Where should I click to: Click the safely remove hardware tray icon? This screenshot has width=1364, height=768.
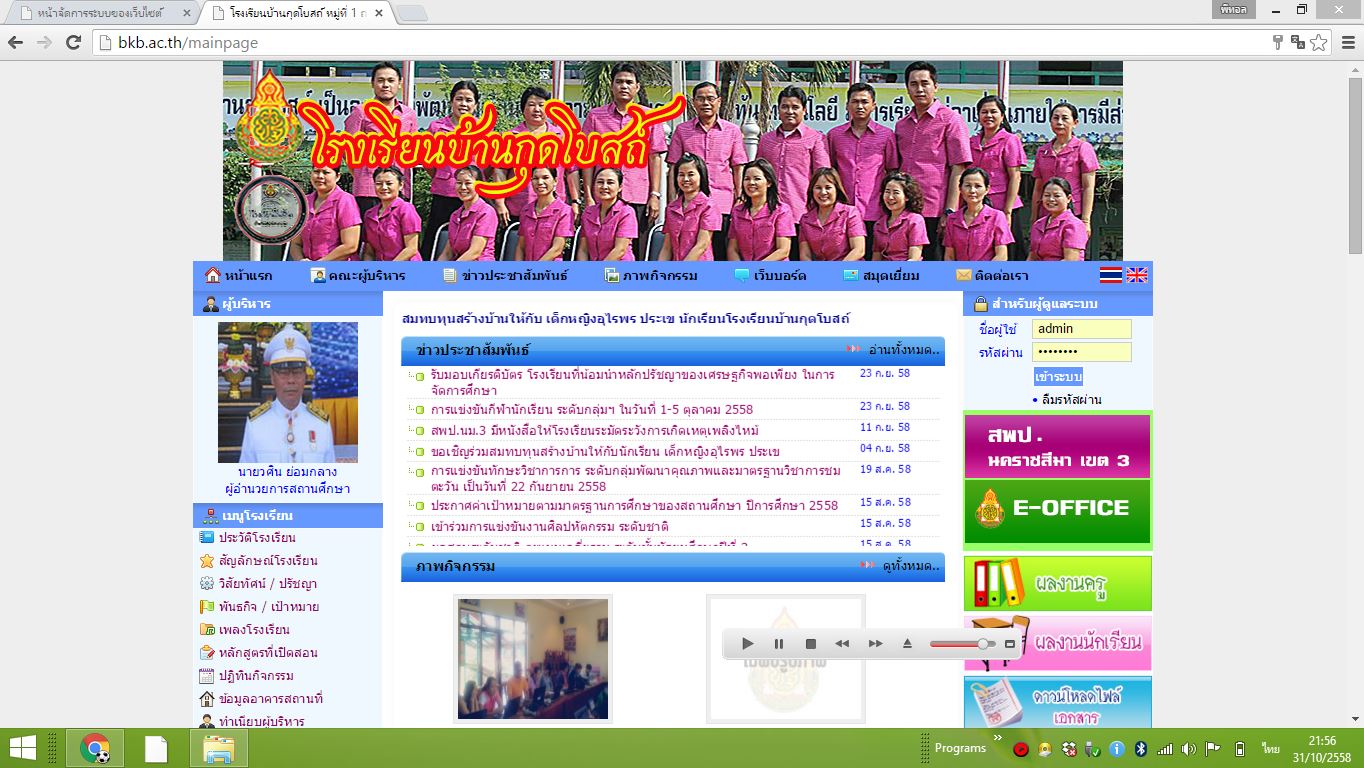[x=1093, y=749]
